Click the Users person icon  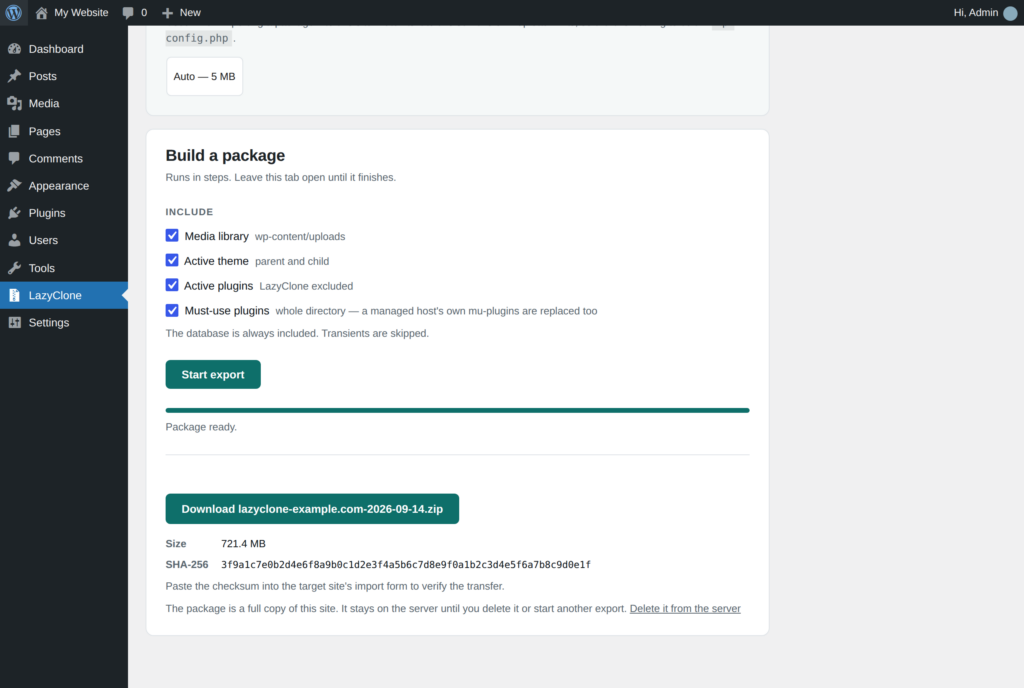tap(14, 240)
